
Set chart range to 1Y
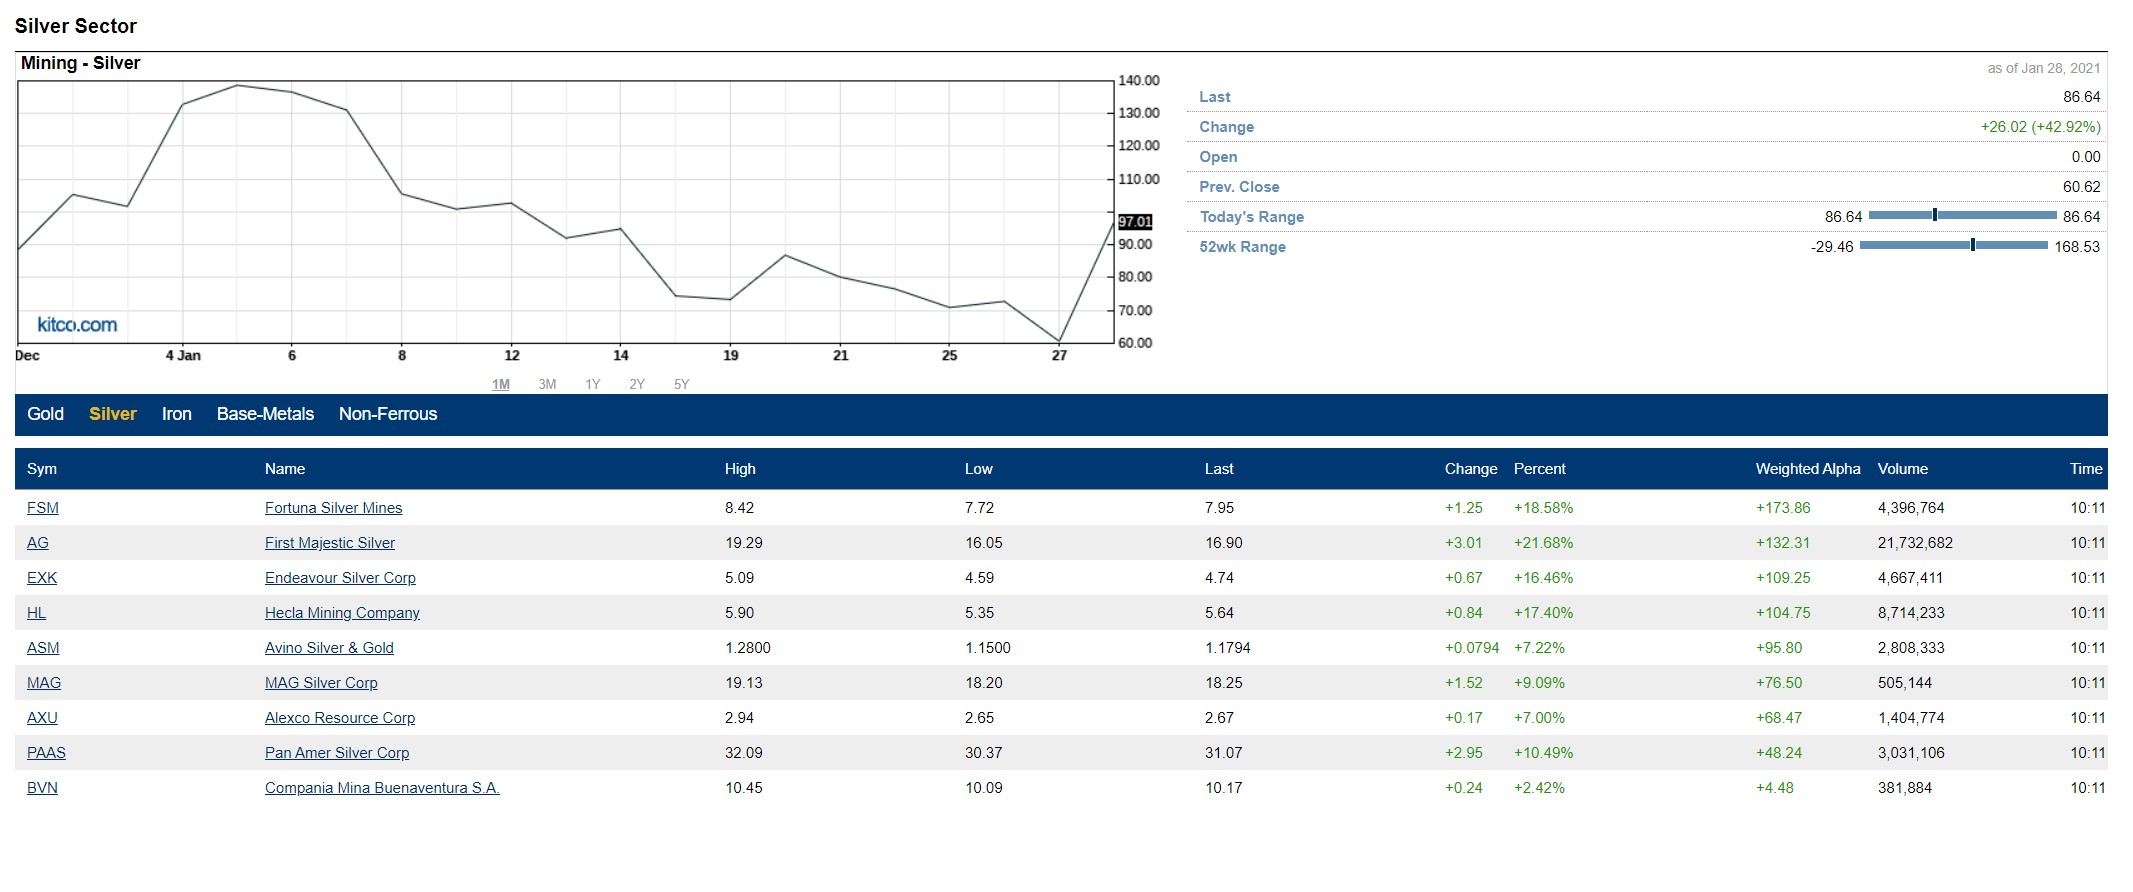pos(592,384)
